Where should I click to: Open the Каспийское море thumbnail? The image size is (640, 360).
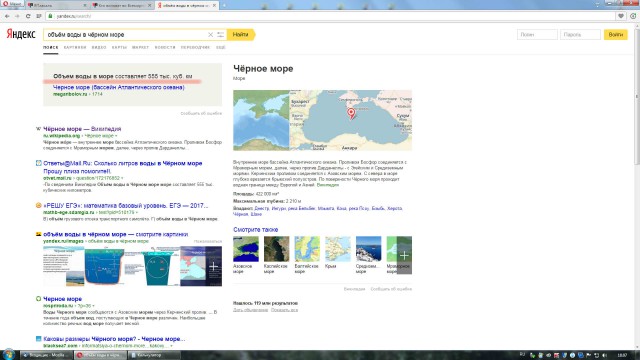point(276,249)
